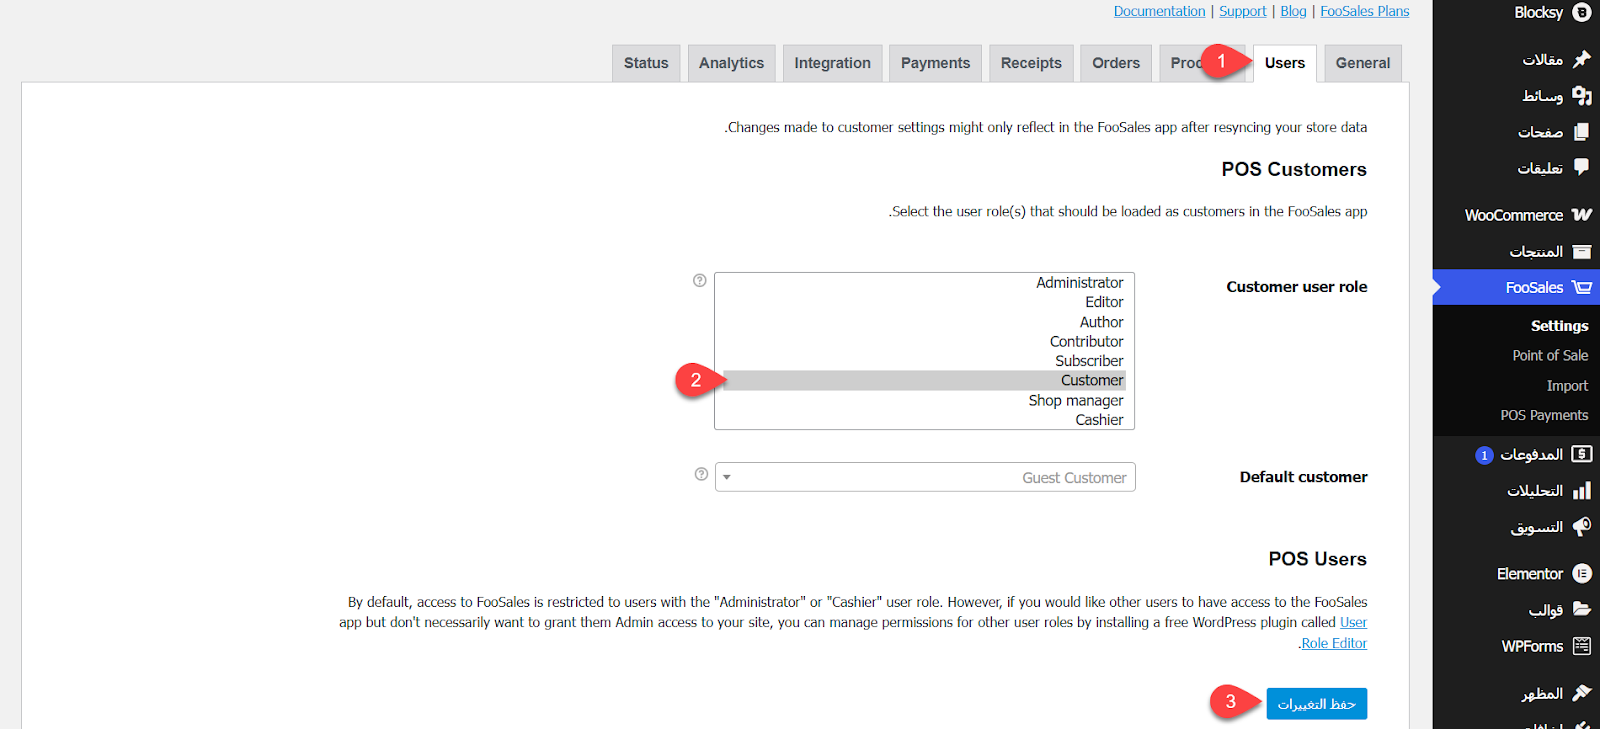Select the Users tab
Screen dimensions: 1600x729
click(x=1284, y=63)
